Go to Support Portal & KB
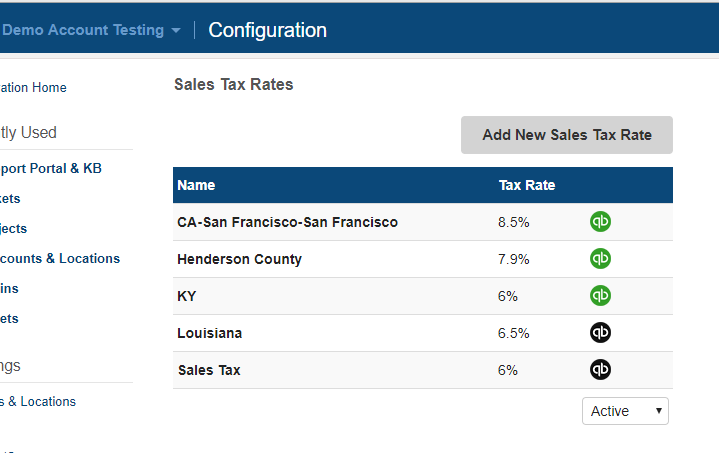This screenshot has height=453, width=719. (50, 168)
